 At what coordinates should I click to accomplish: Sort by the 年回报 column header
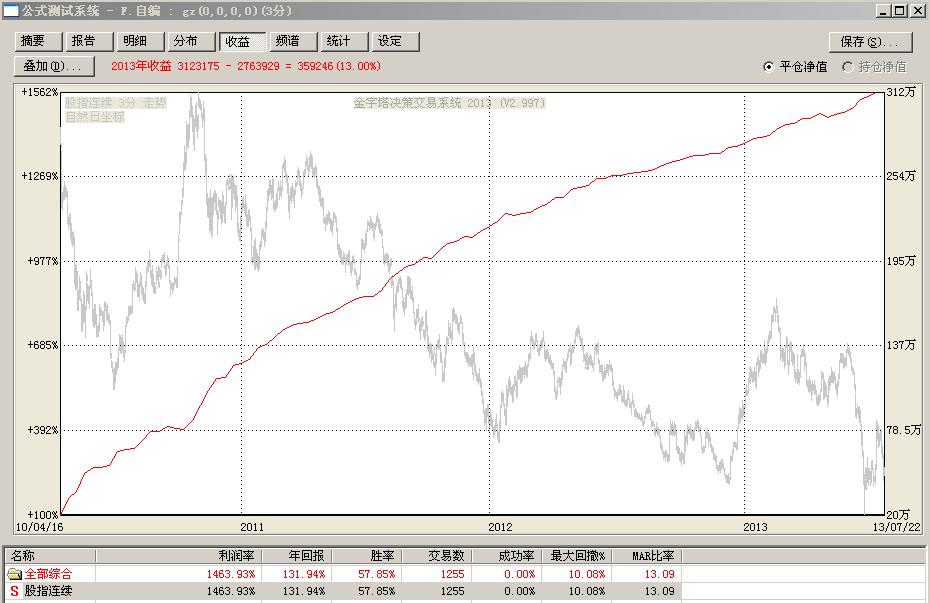coord(297,556)
